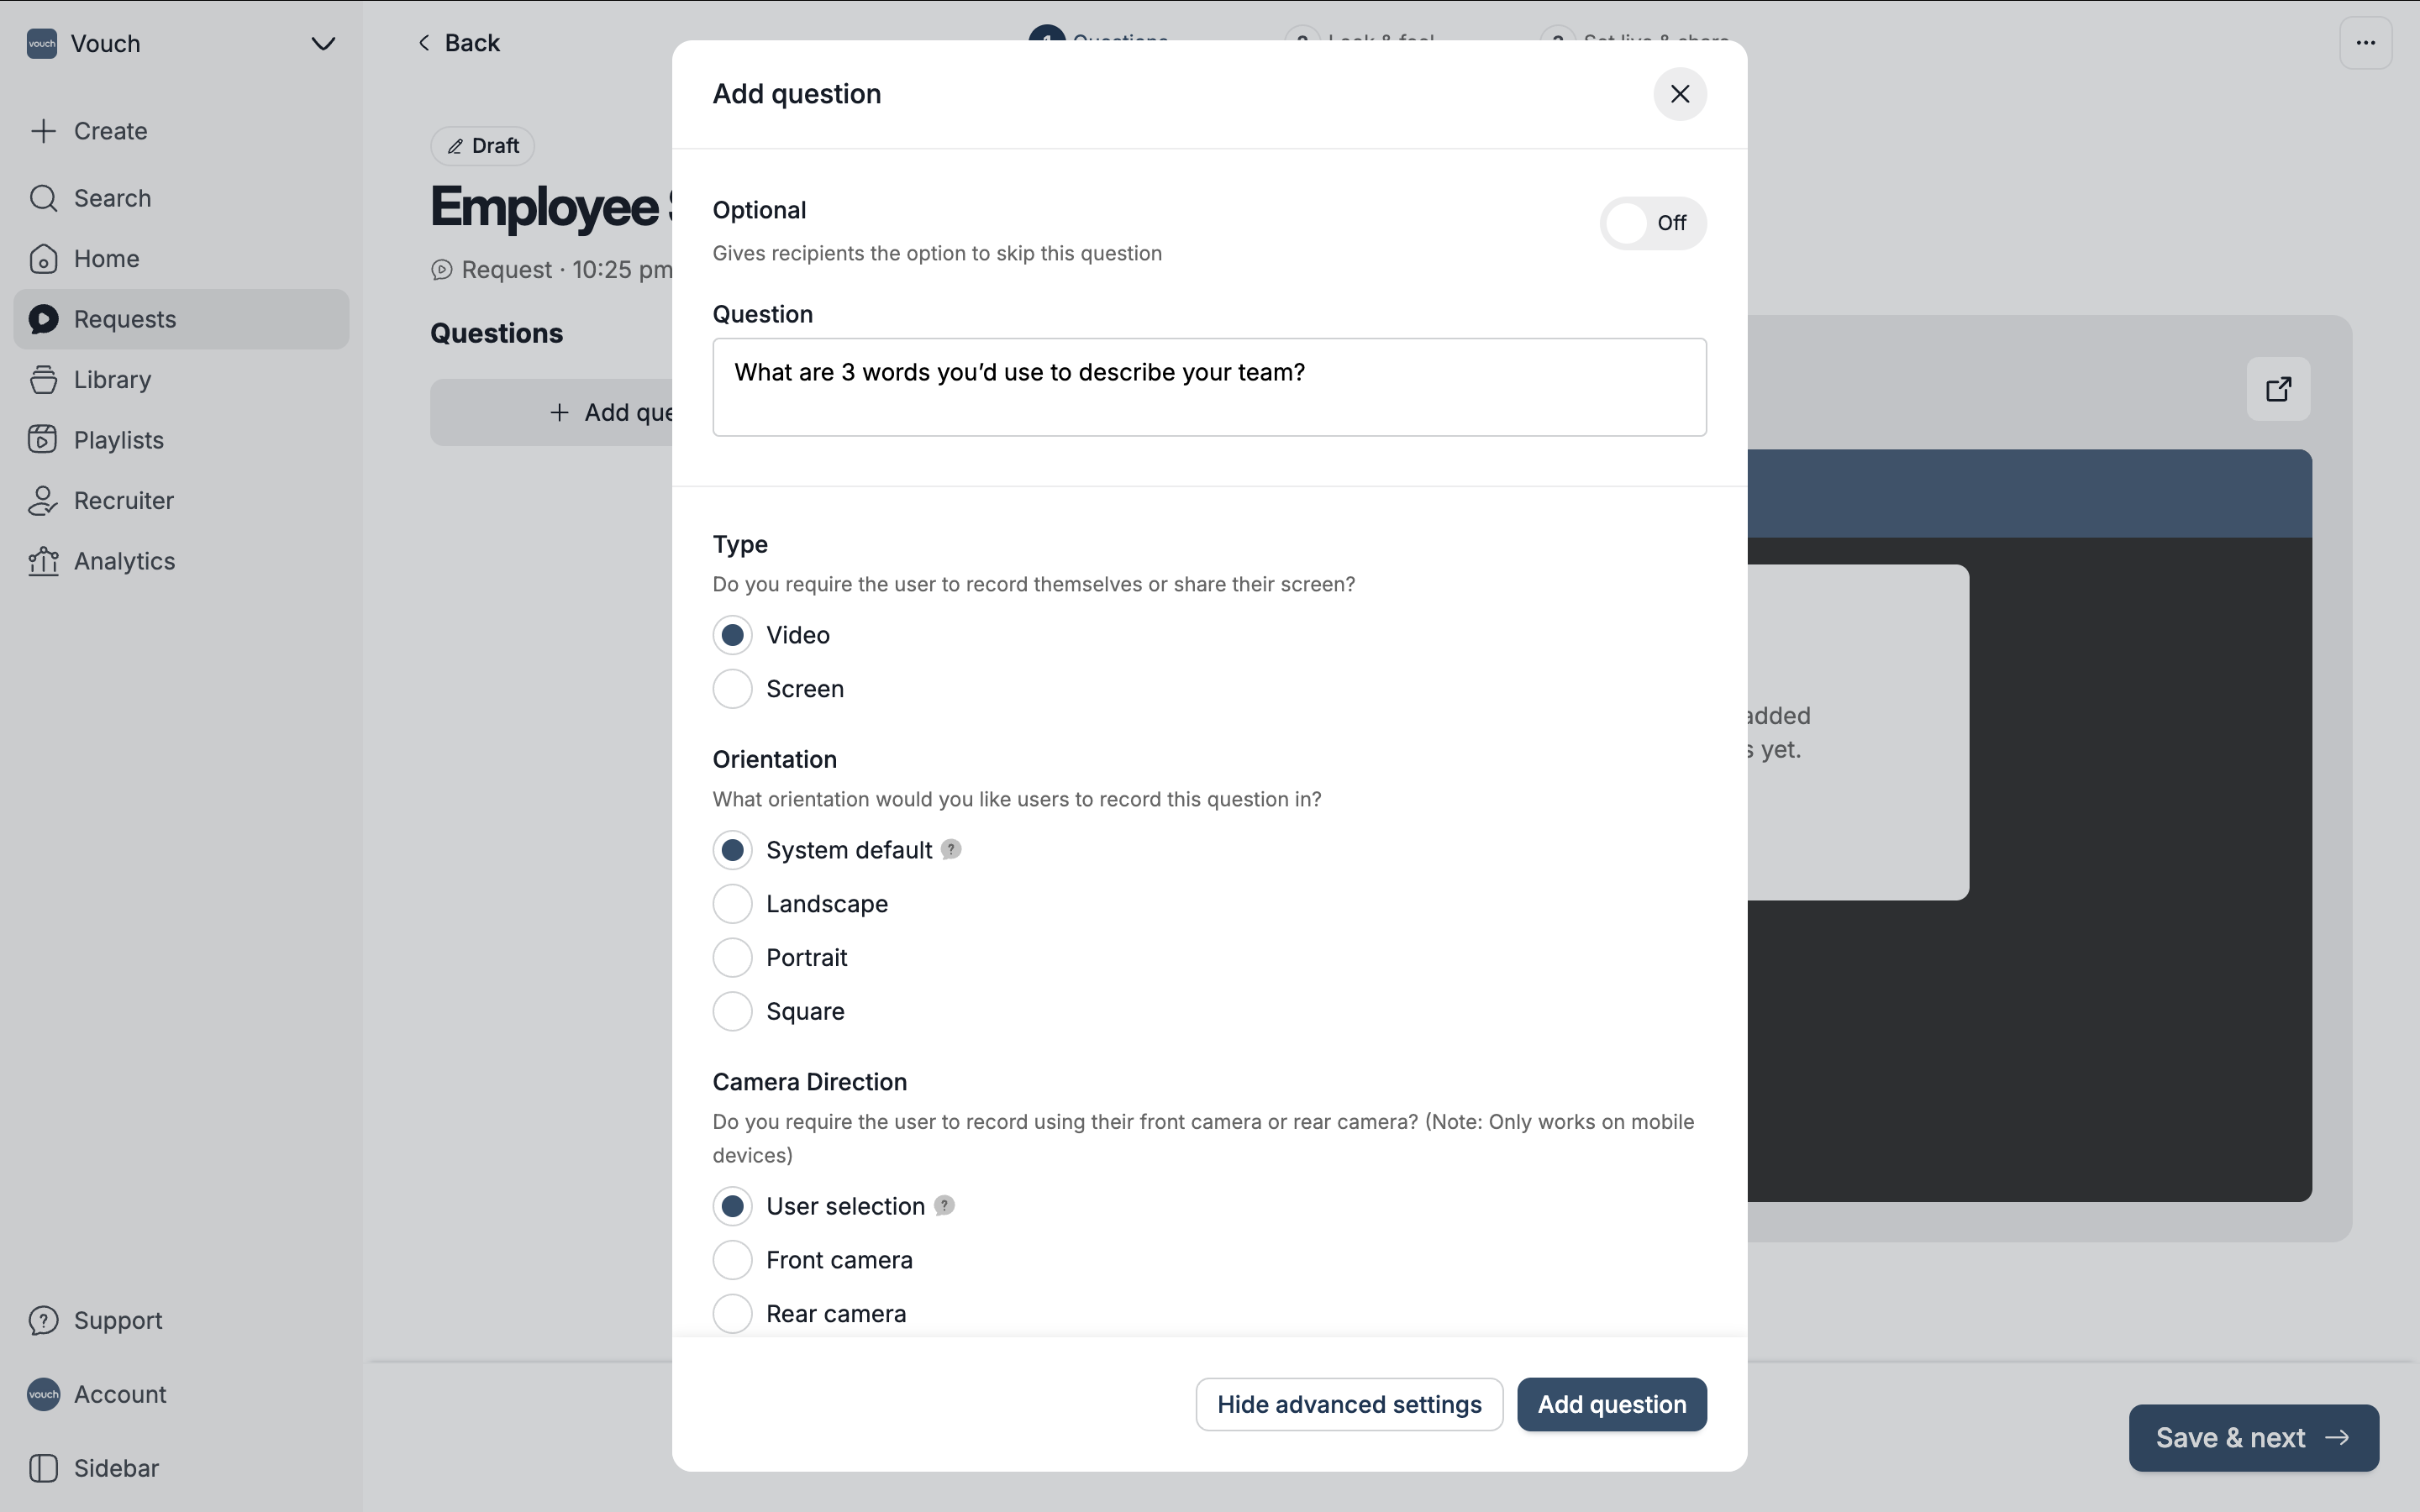Viewport: 2420px width, 1512px height.
Task: Go Back using the chevron link
Action: (458, 43)
